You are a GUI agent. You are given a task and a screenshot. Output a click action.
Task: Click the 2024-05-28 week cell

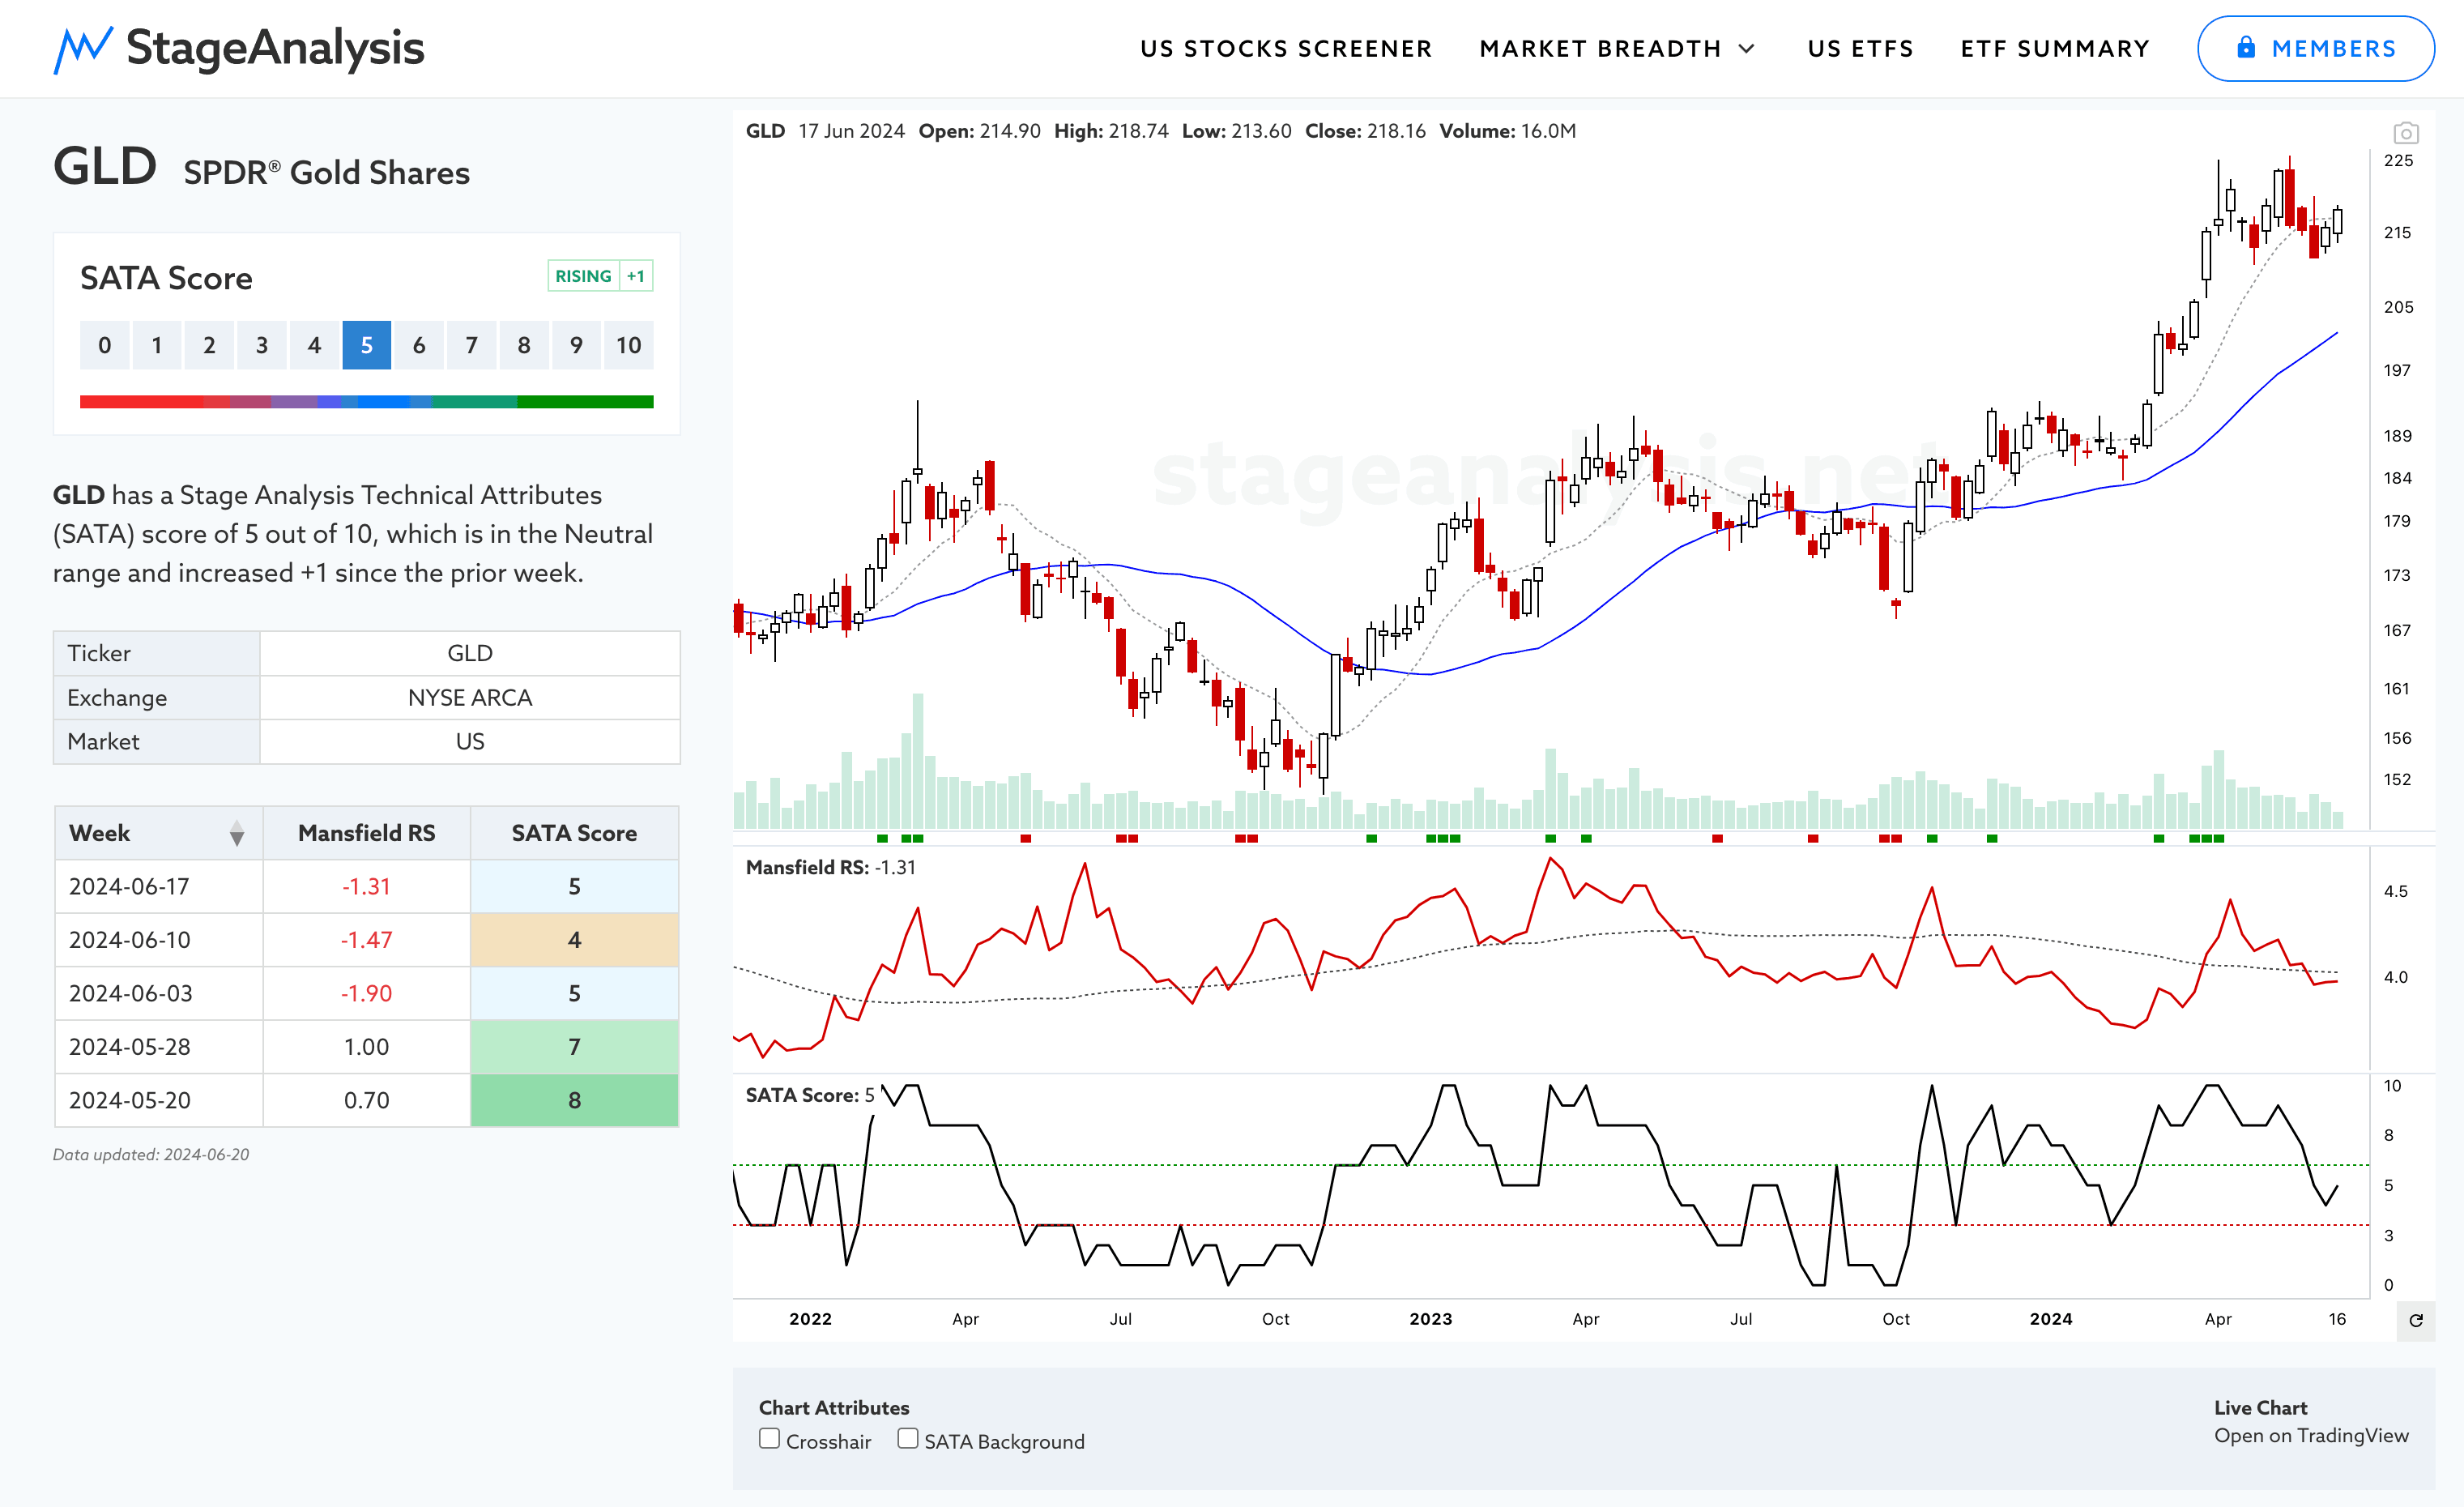[x=159, y=1047]
